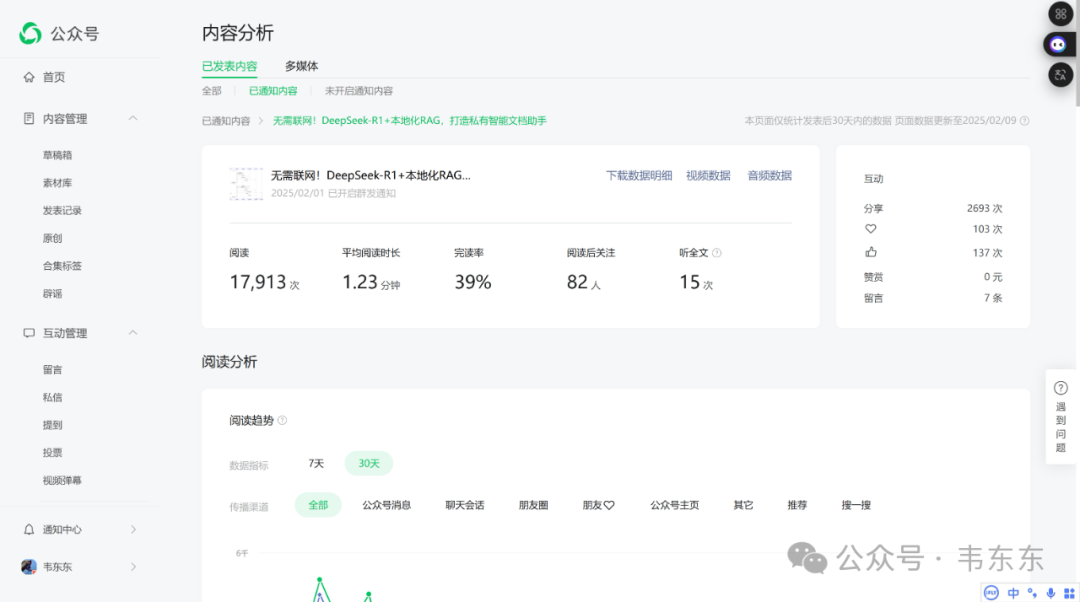Switch data range to 7天
1080x602 pixels.
click(x=314, y=463)
